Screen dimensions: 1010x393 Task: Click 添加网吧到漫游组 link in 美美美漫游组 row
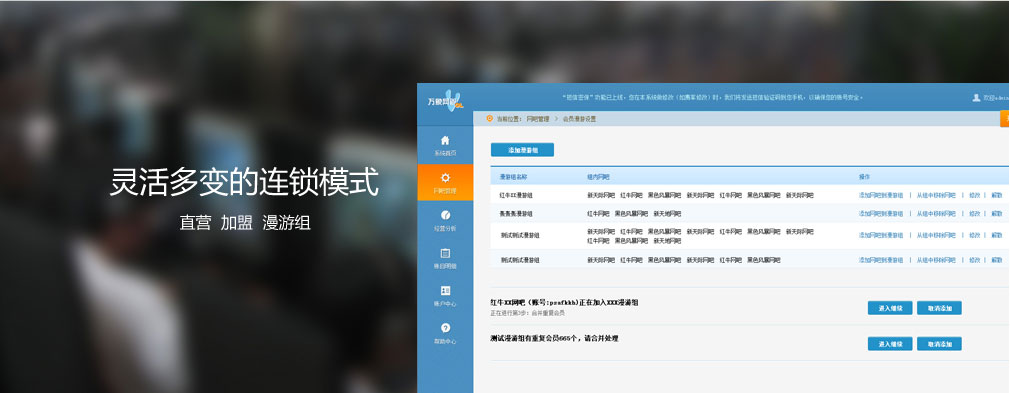pyautogui.click(x=881, y=213)
